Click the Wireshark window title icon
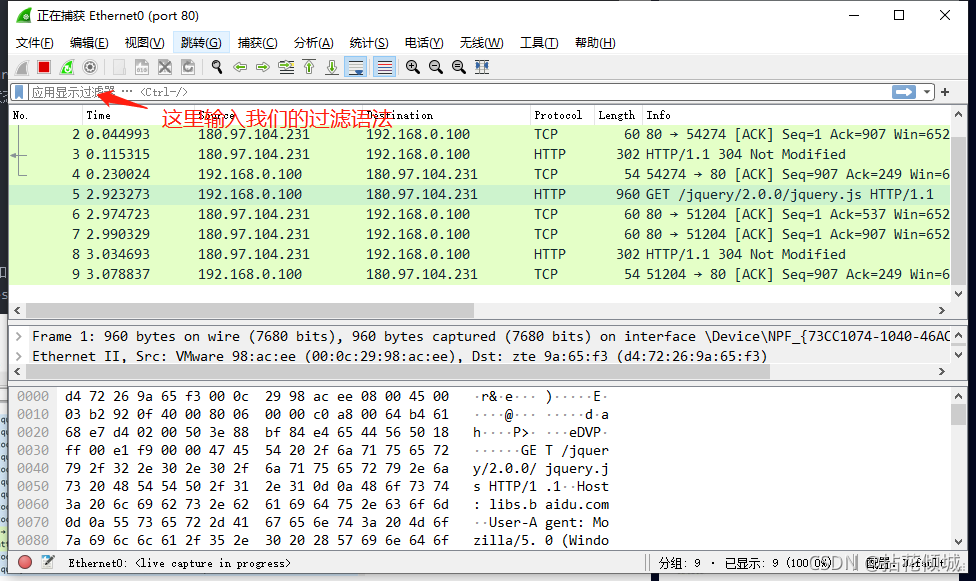This screenshot has height=581, width=976. (24, 16)
